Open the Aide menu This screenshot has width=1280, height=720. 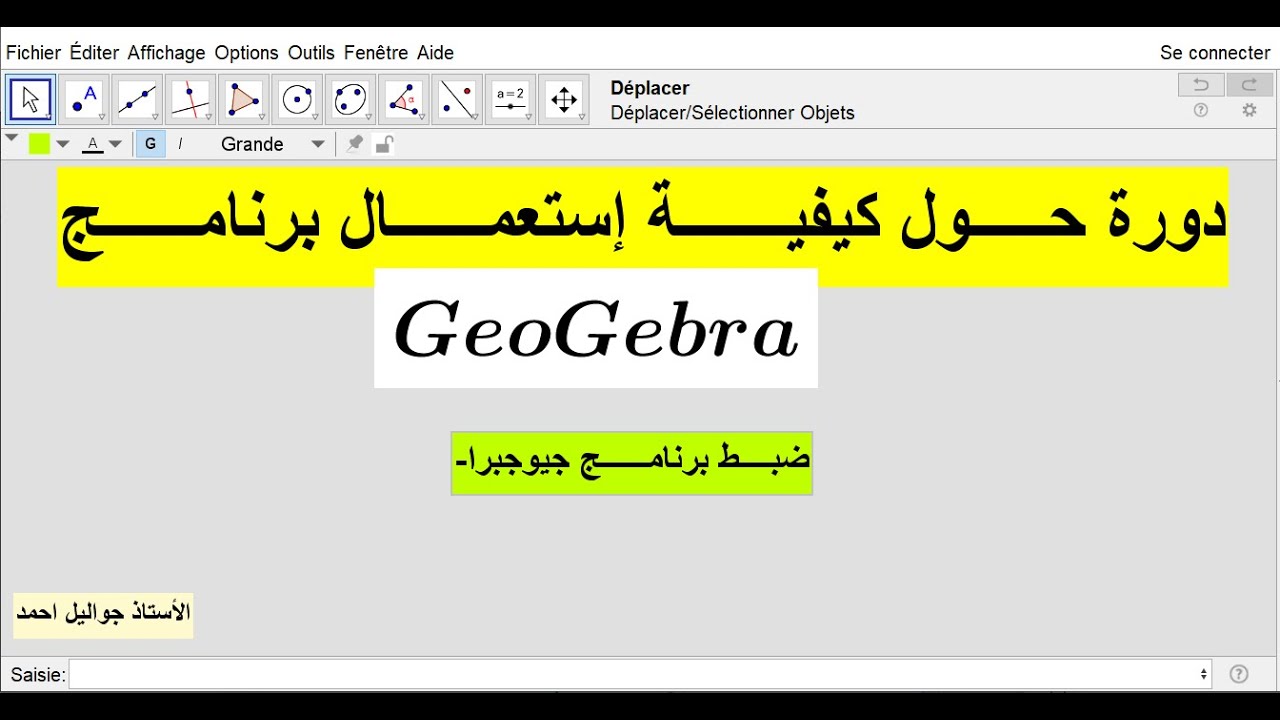click(435, 53)
